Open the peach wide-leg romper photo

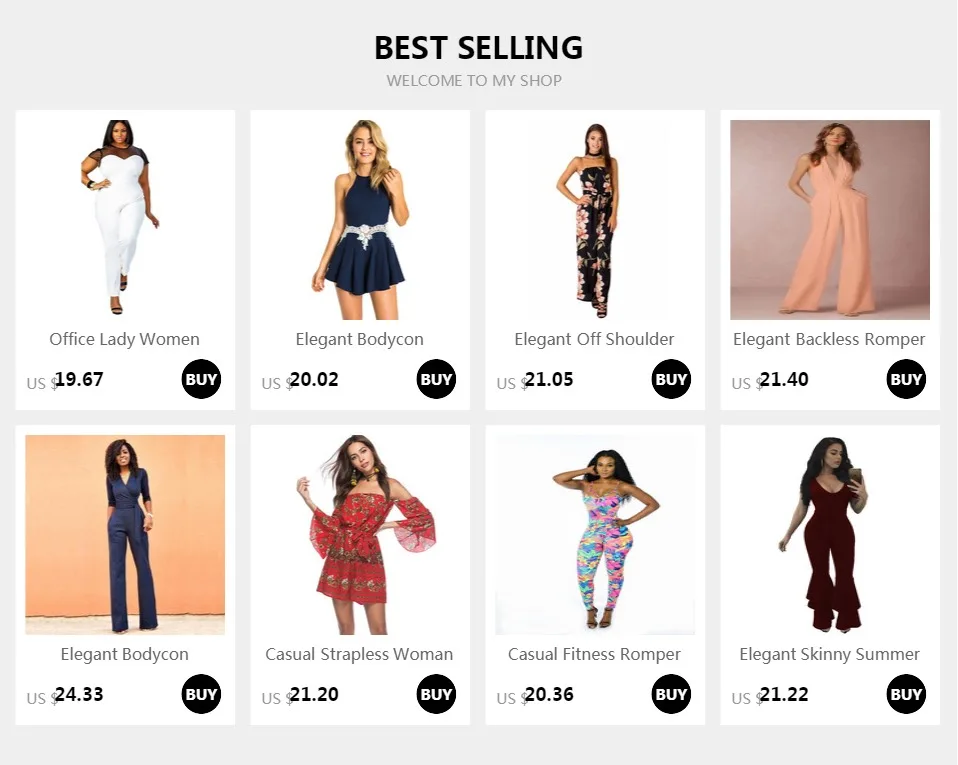[x=830, y=219]
